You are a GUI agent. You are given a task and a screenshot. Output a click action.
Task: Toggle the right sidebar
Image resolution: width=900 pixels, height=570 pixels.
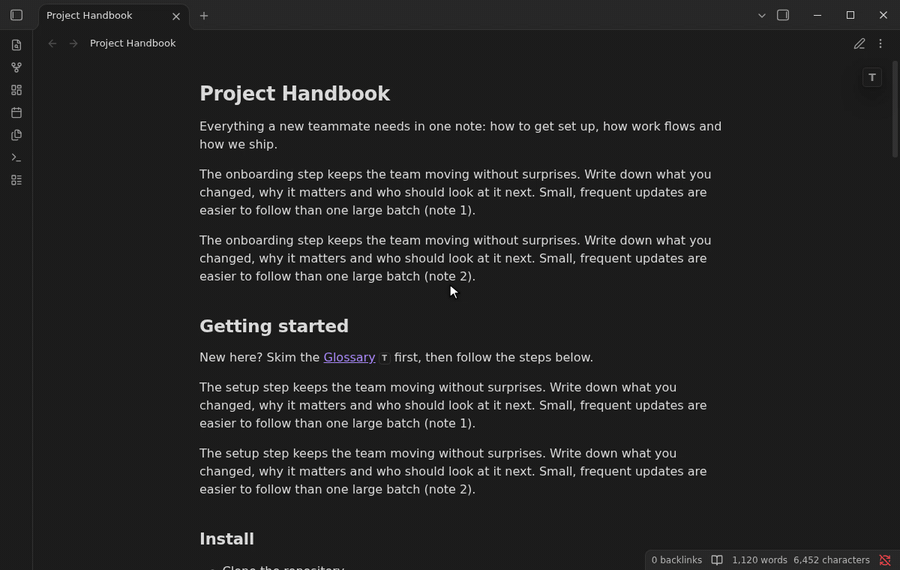coord(783,15)
